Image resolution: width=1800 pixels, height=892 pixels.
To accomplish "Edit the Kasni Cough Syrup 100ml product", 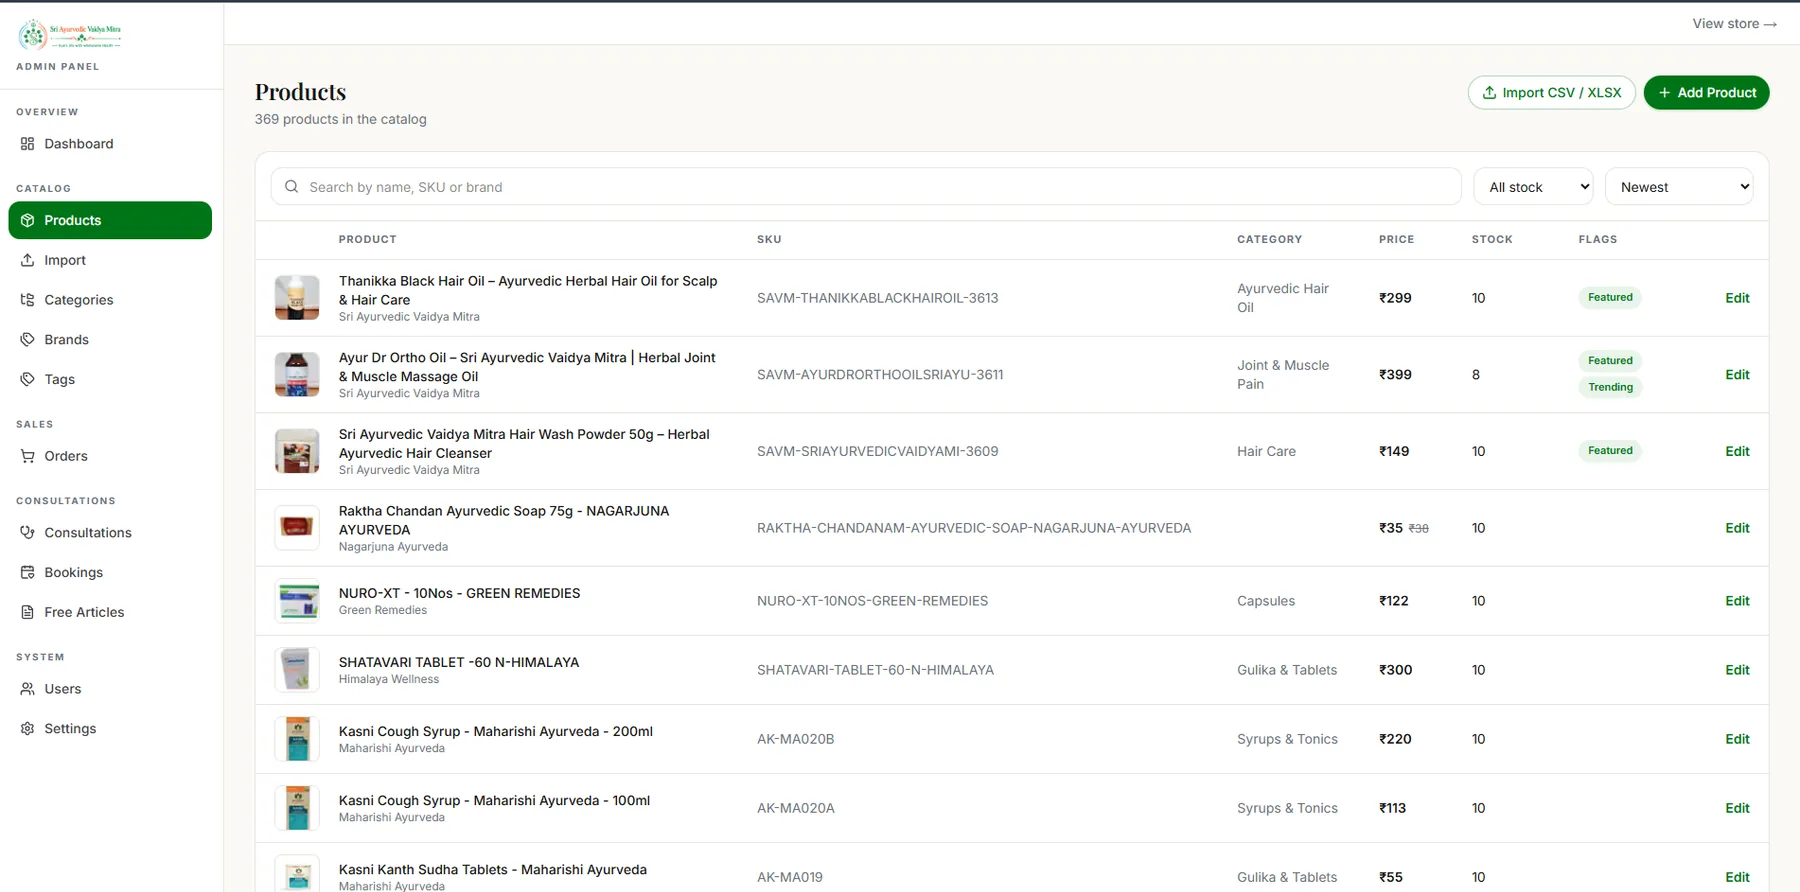I will pyautogui.click(x=1737, y=808).
